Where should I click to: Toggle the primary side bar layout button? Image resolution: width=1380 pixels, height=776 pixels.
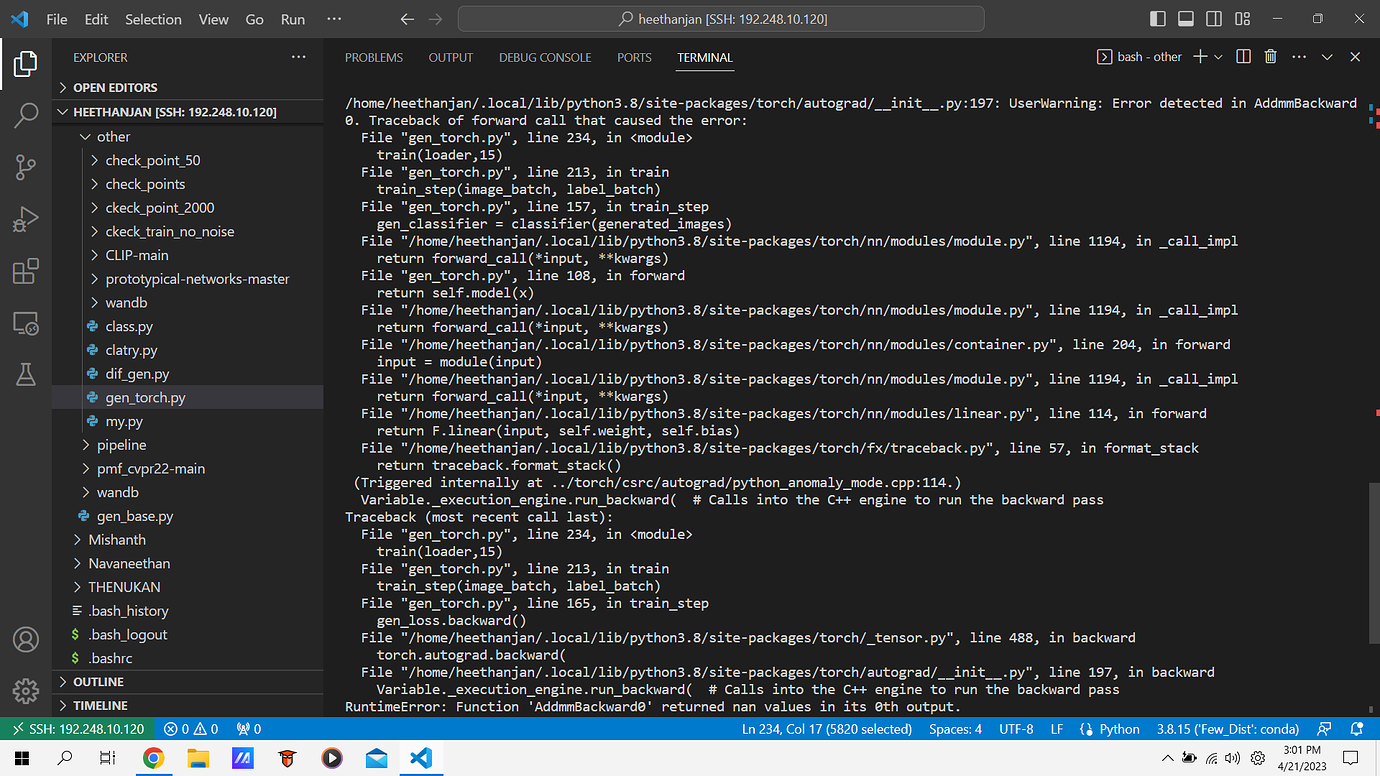pos(1158,19)
